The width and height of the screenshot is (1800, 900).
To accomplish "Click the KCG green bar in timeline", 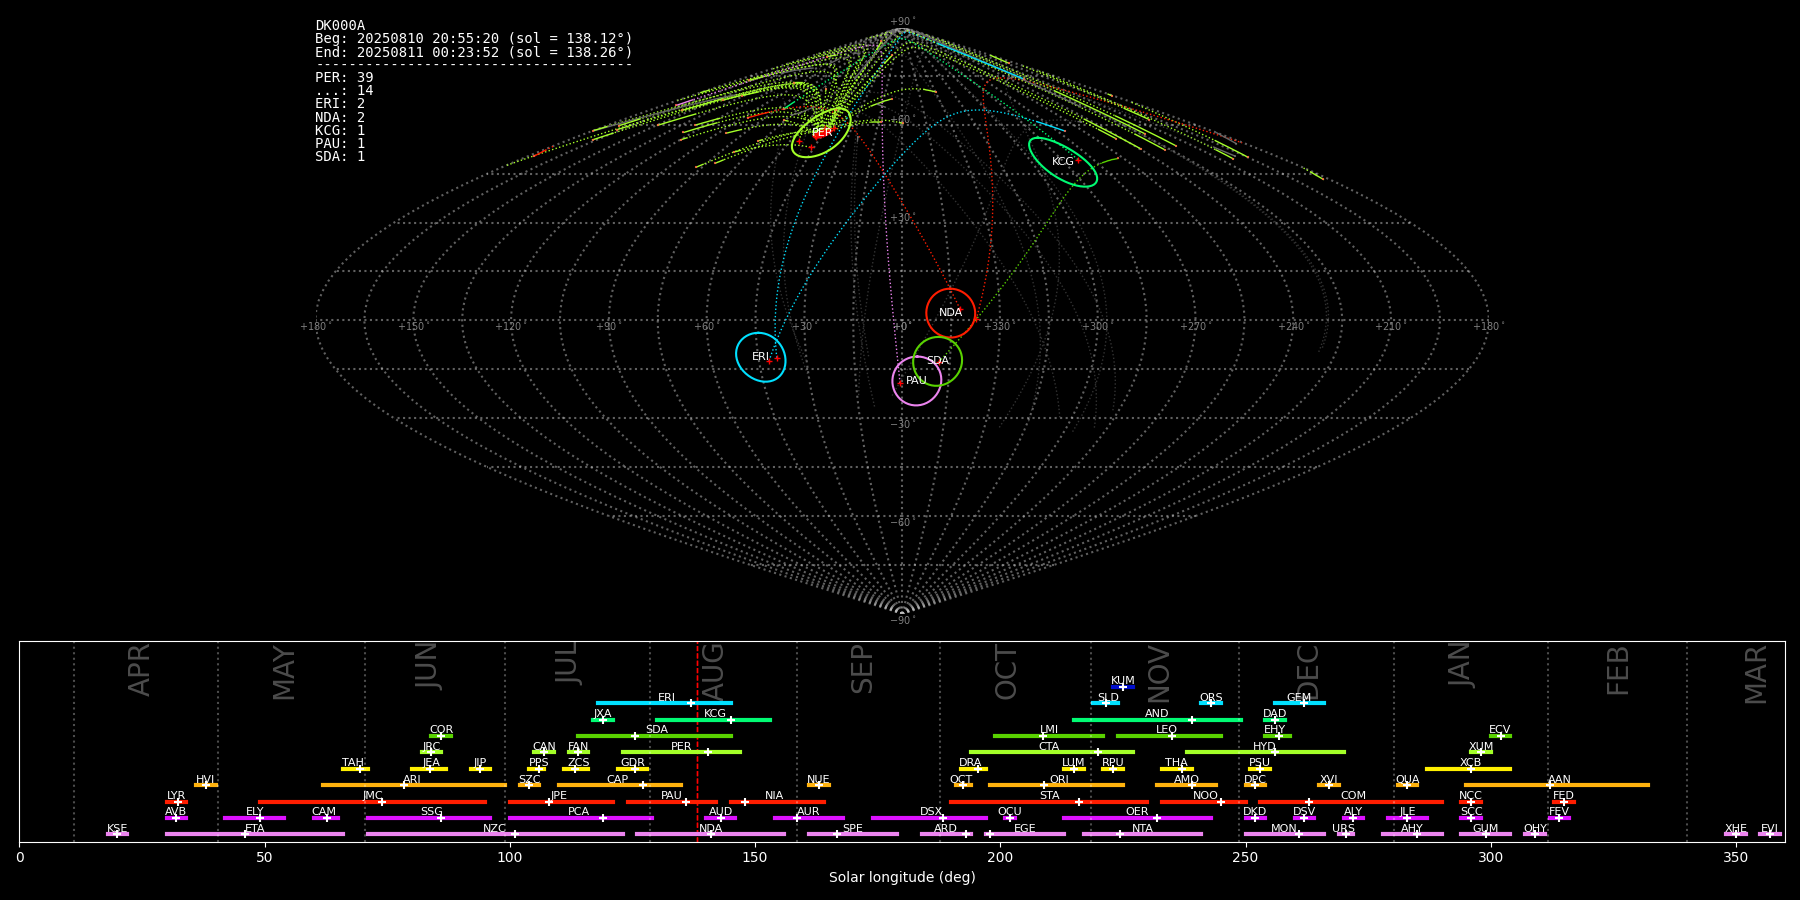I will click(713, 719).
